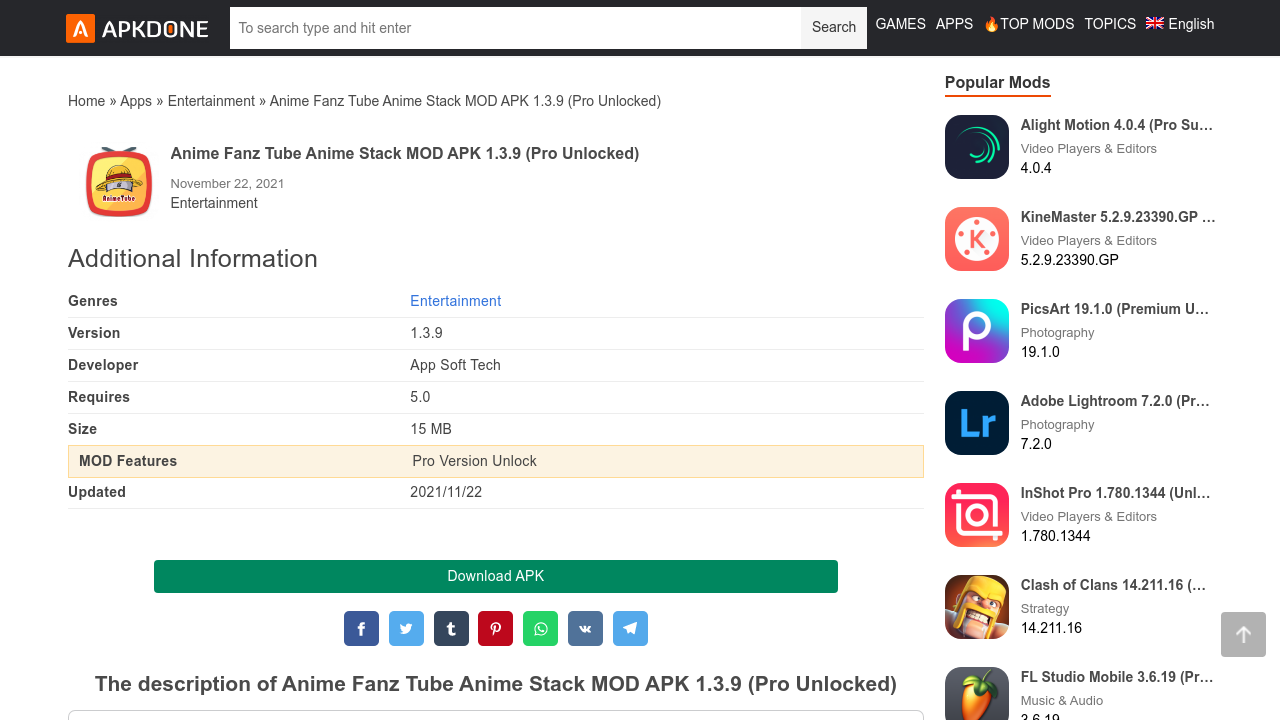
Task: Select the Popular Mods heading
Action: 998,82
